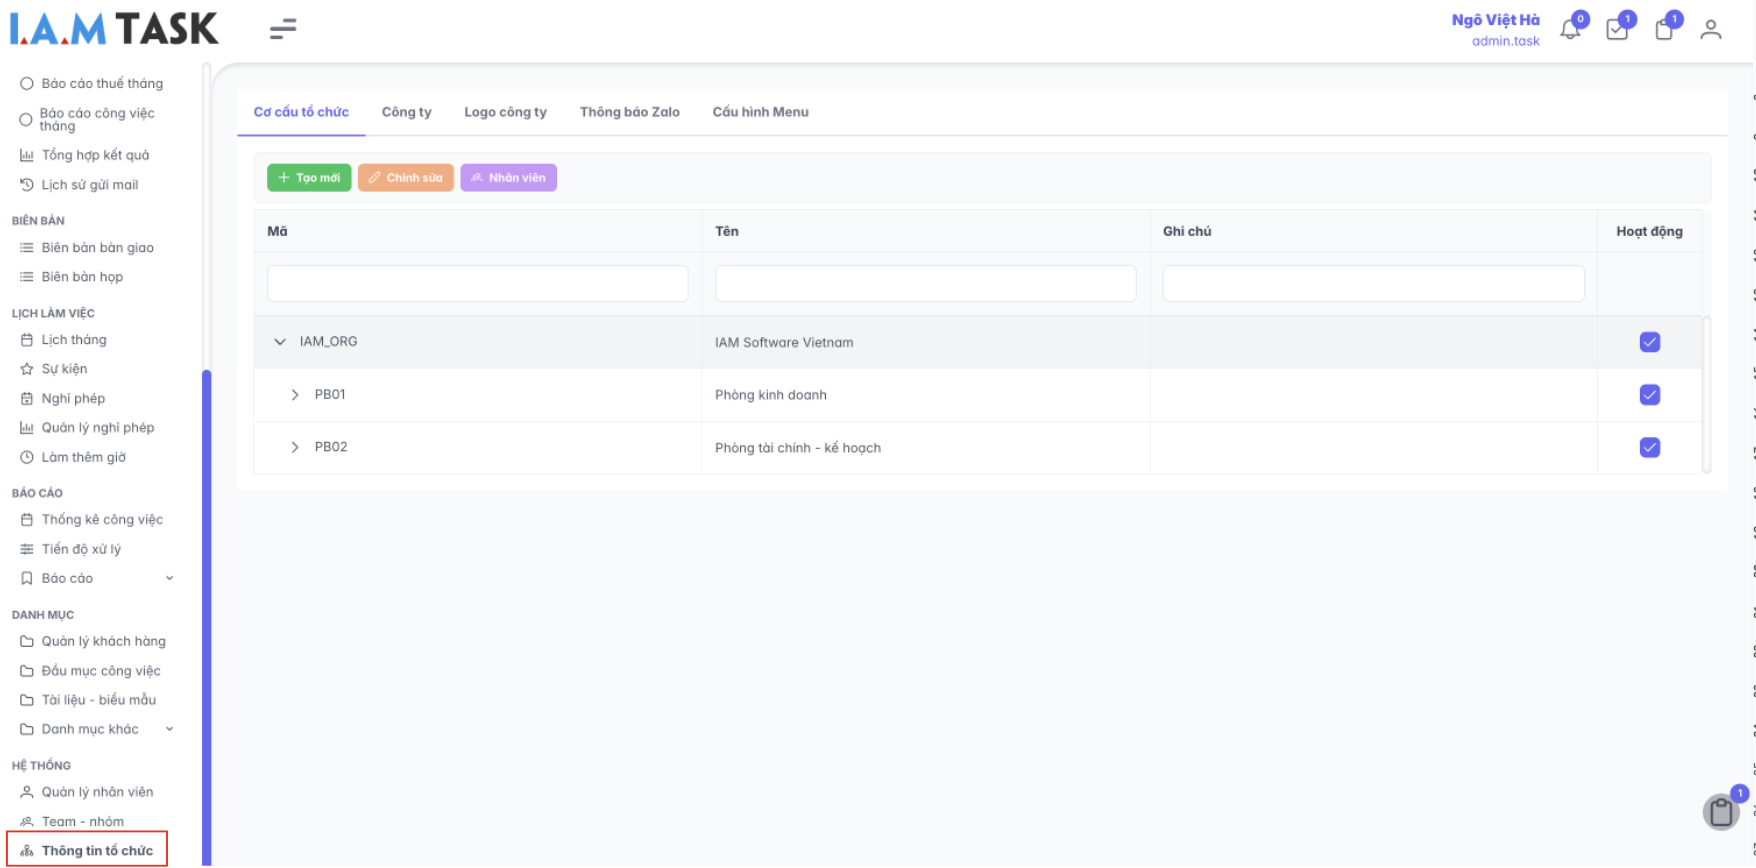
Task: Click the sidebar vertical scrollbar
Action: [207, 600]
